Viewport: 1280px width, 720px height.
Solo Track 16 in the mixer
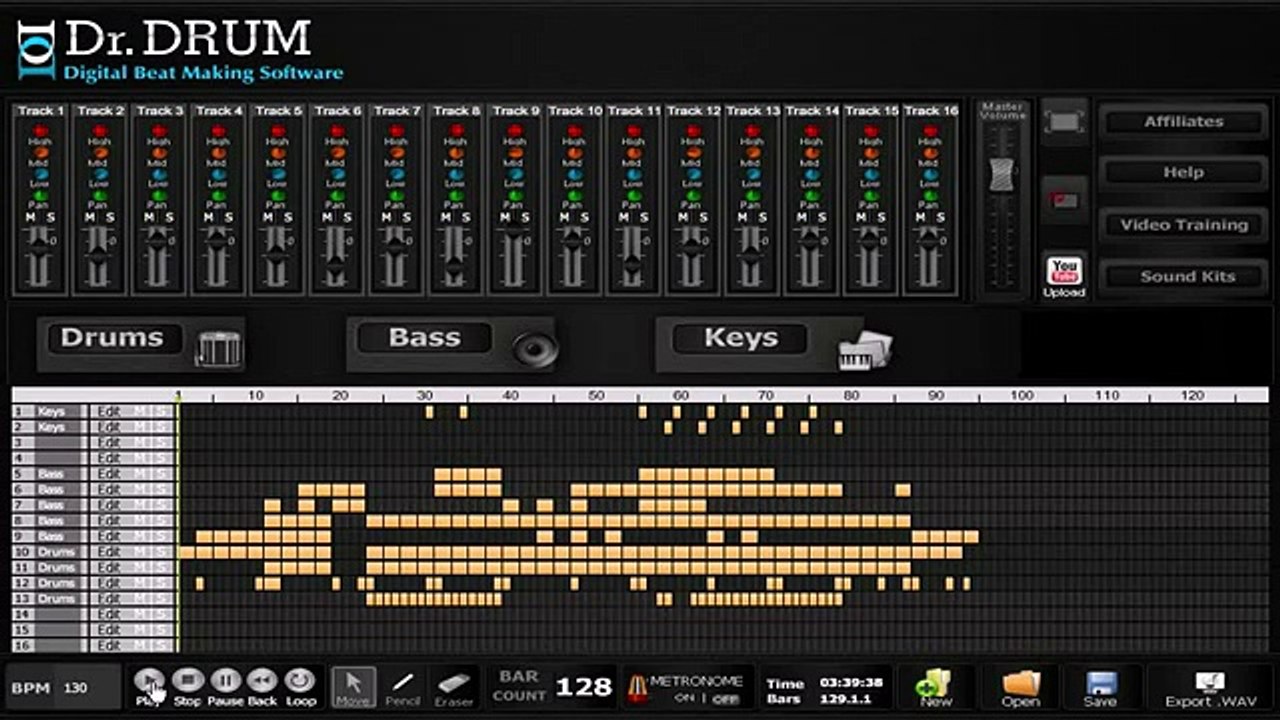coord(940,217)
